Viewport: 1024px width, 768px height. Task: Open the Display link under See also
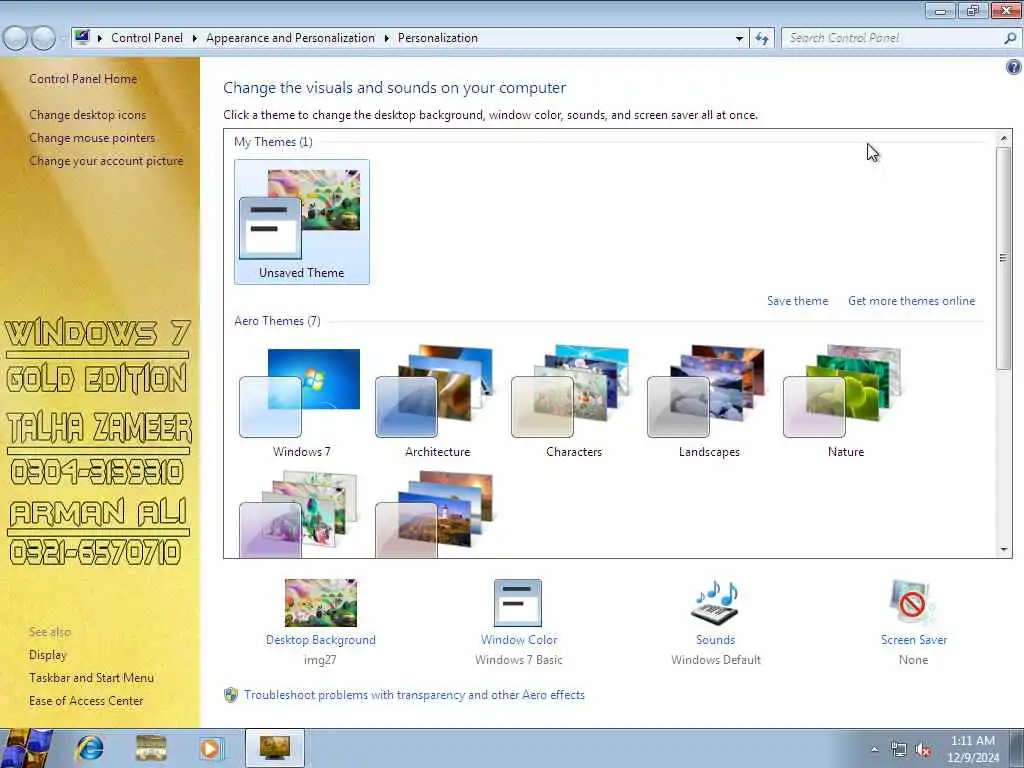[48, 655]
